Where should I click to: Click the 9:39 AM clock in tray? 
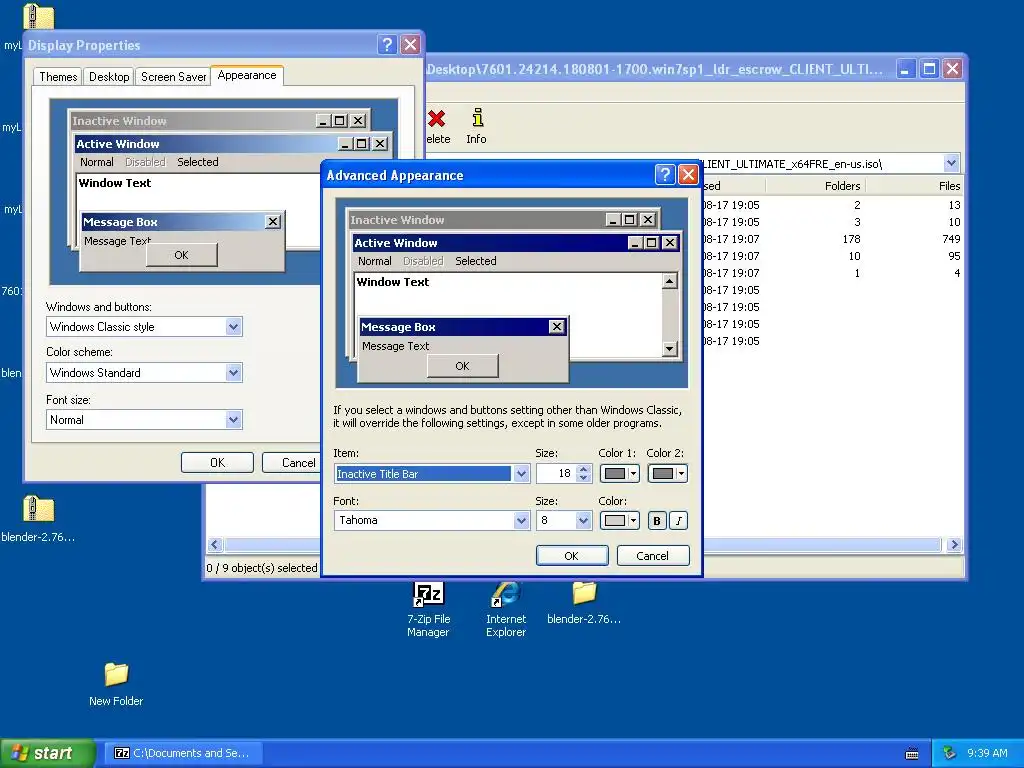pos(987,753)
